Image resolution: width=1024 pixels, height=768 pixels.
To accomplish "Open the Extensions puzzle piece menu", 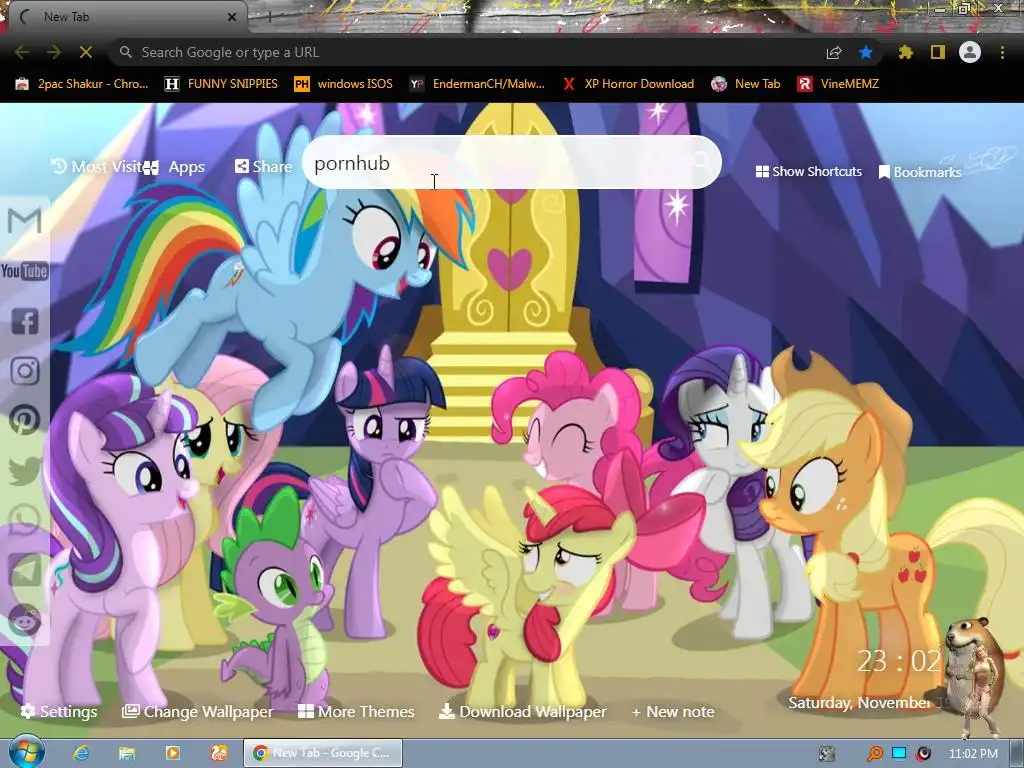I will click(x=906, y=52).
